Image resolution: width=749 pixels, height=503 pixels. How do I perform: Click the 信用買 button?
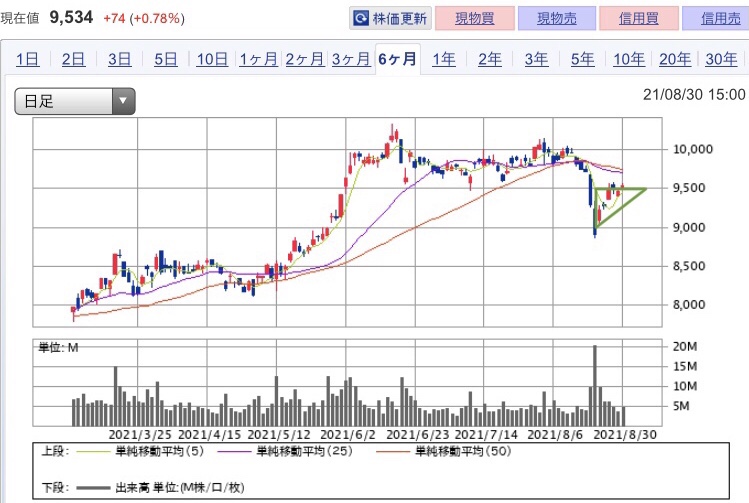click(x=639, y=19)
